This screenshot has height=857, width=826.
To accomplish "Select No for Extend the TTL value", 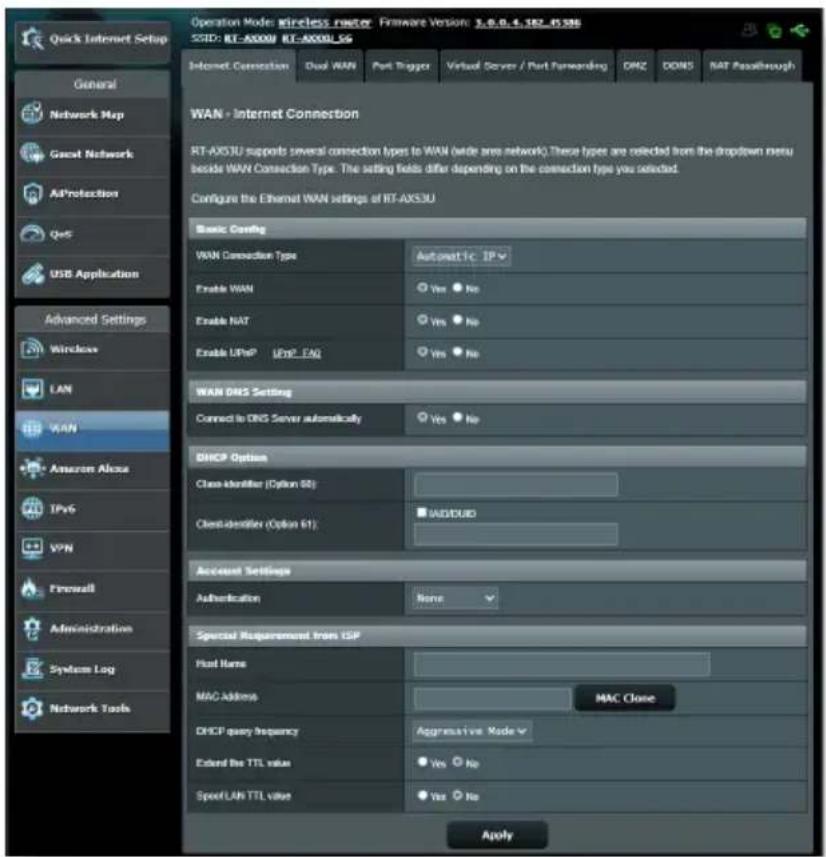I will 458,761.
